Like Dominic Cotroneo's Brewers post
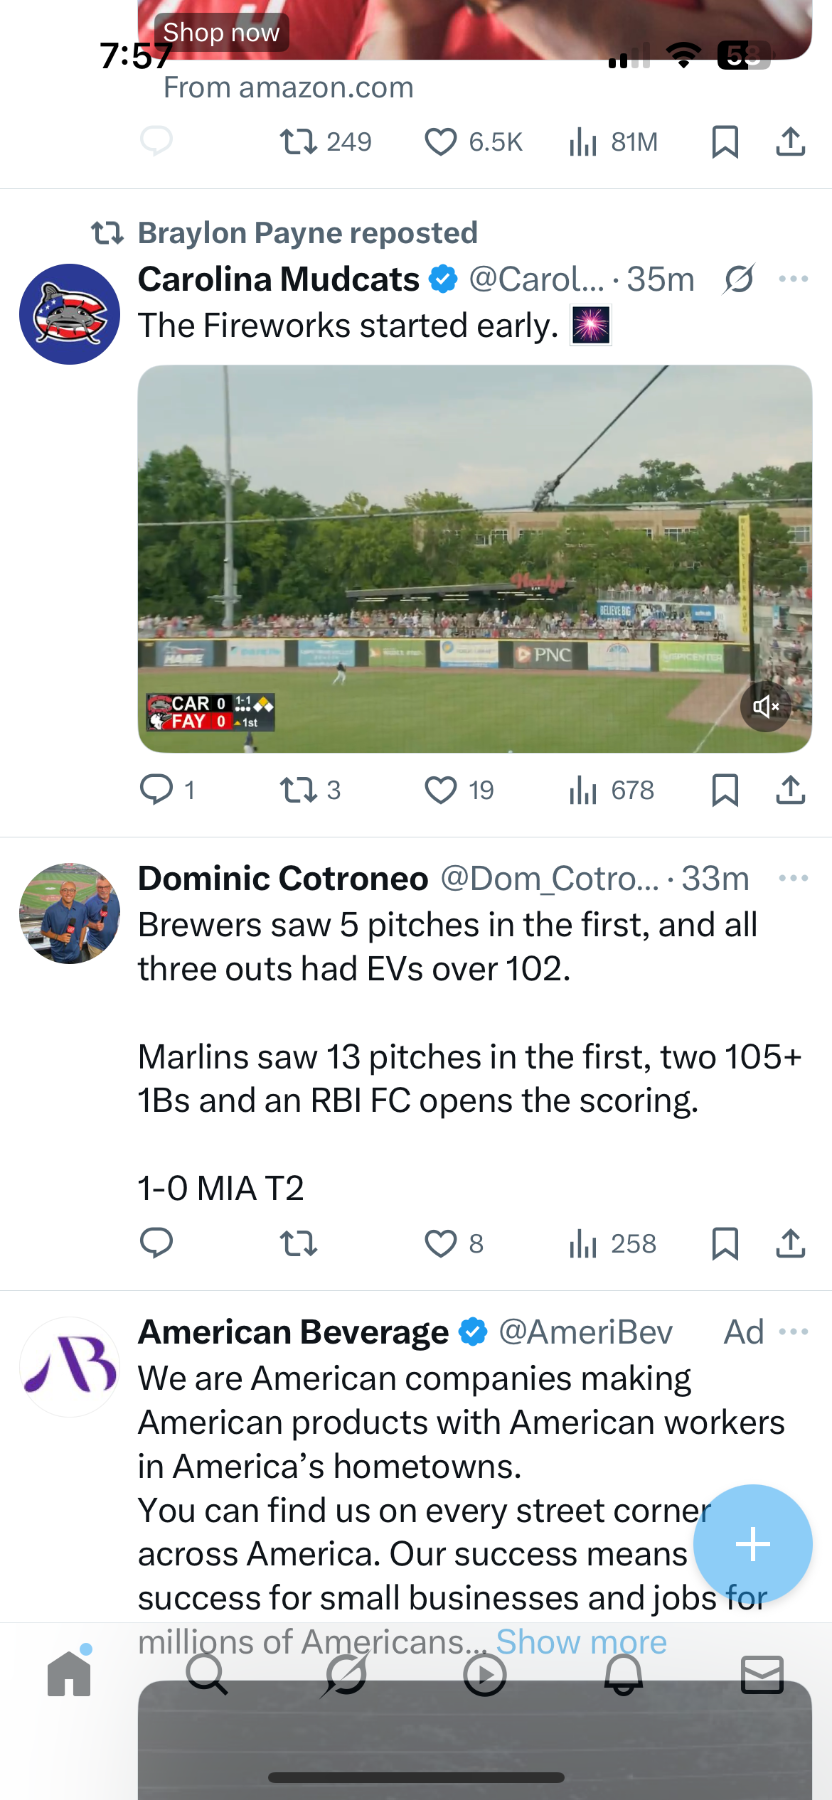Screen dimensions: 832x1800 pyautogui.click(x=441, y=1243)
